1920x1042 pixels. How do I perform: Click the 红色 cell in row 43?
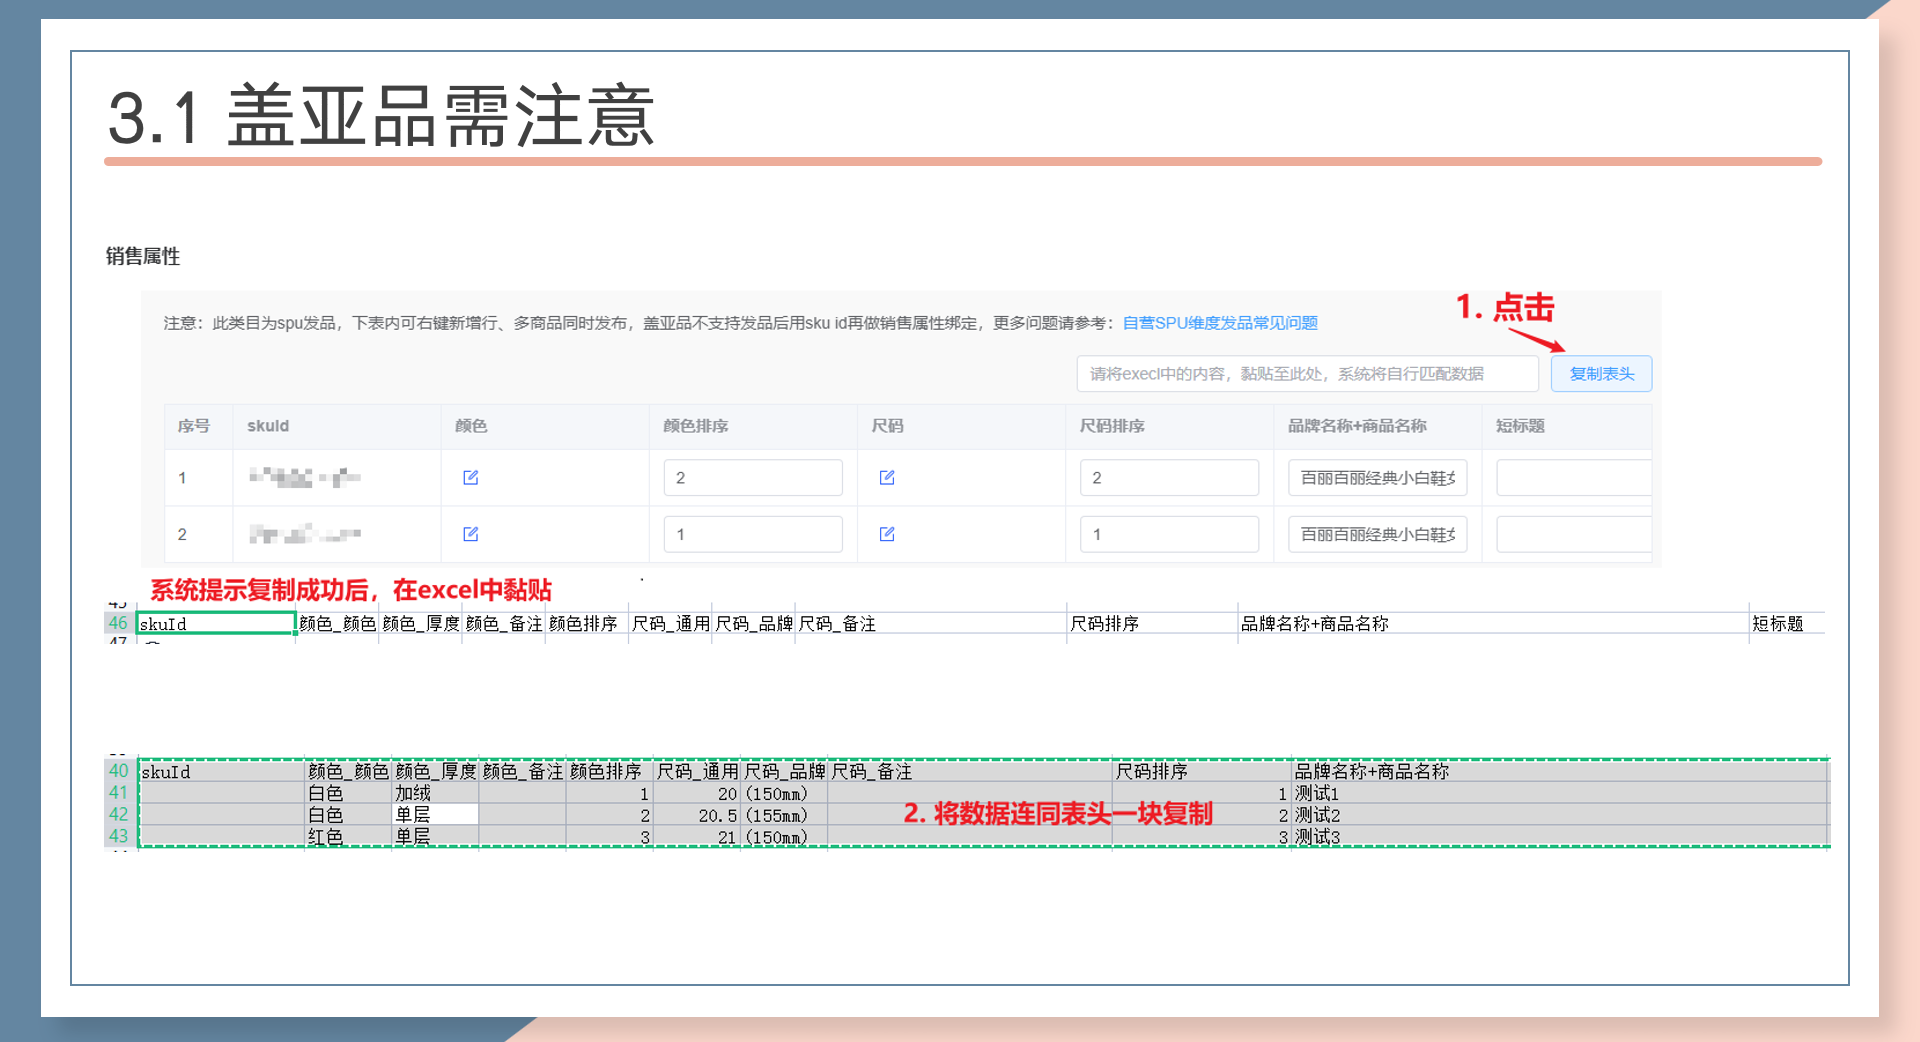[326, 838]
